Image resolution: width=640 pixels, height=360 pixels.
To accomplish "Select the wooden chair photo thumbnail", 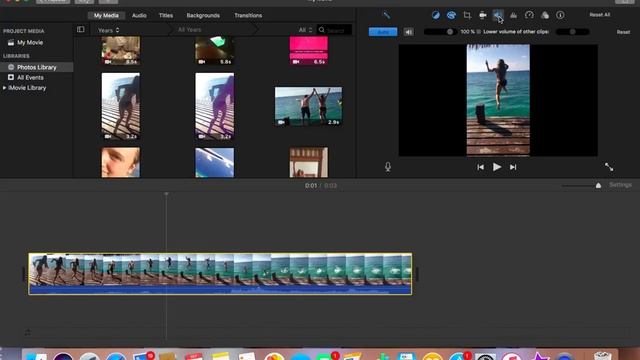I will click(309, 162).
